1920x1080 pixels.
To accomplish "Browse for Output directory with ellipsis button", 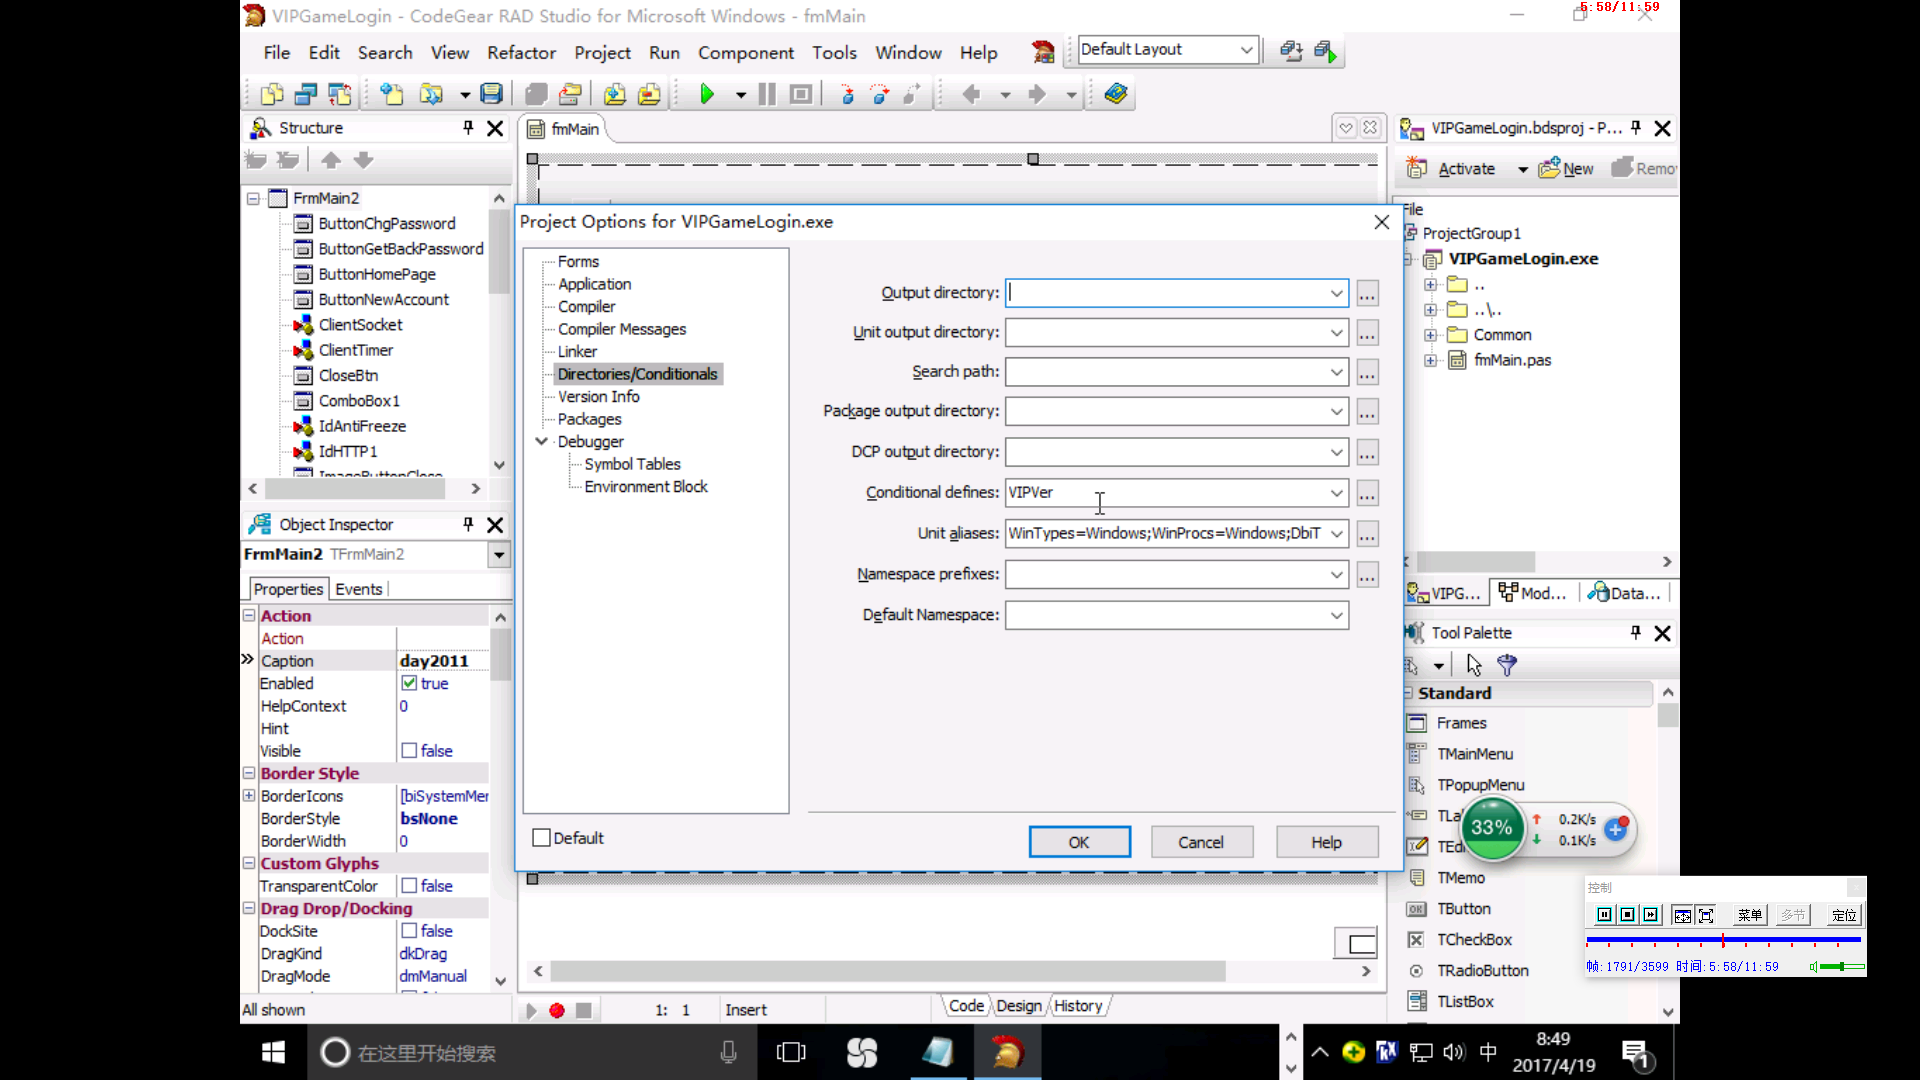I will tap(1367, 294).
